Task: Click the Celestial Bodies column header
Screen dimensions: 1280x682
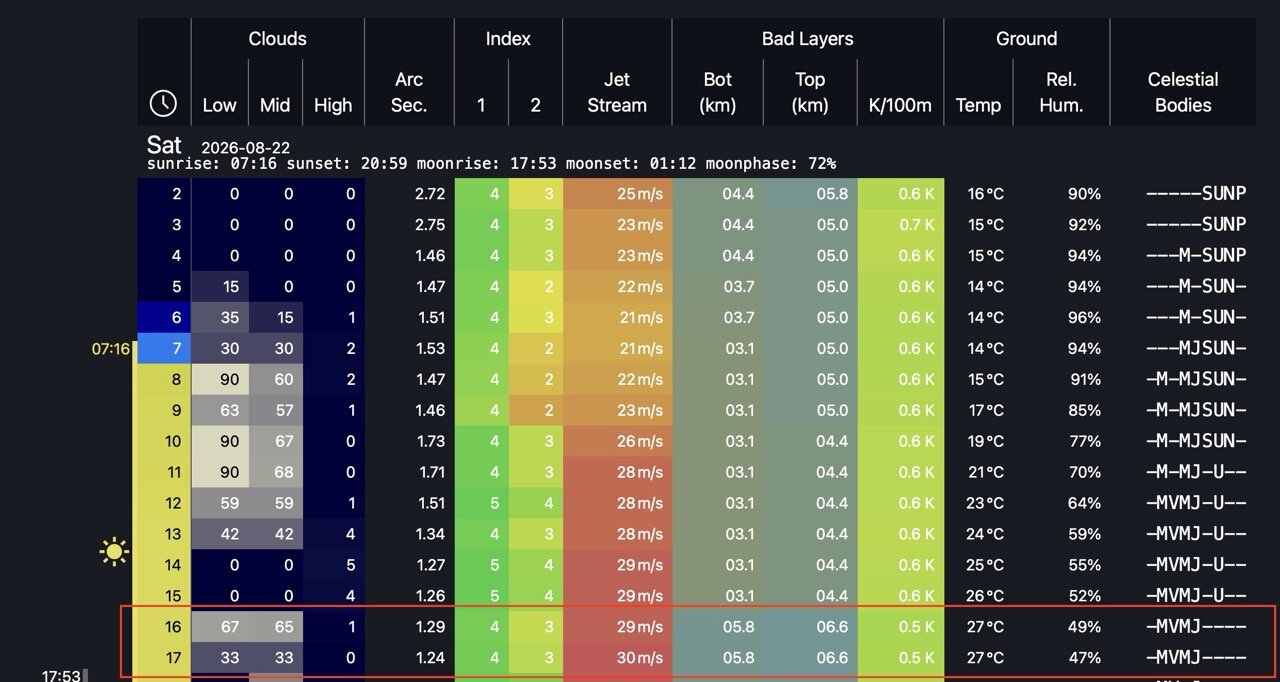Action: tap(1183, 92)
